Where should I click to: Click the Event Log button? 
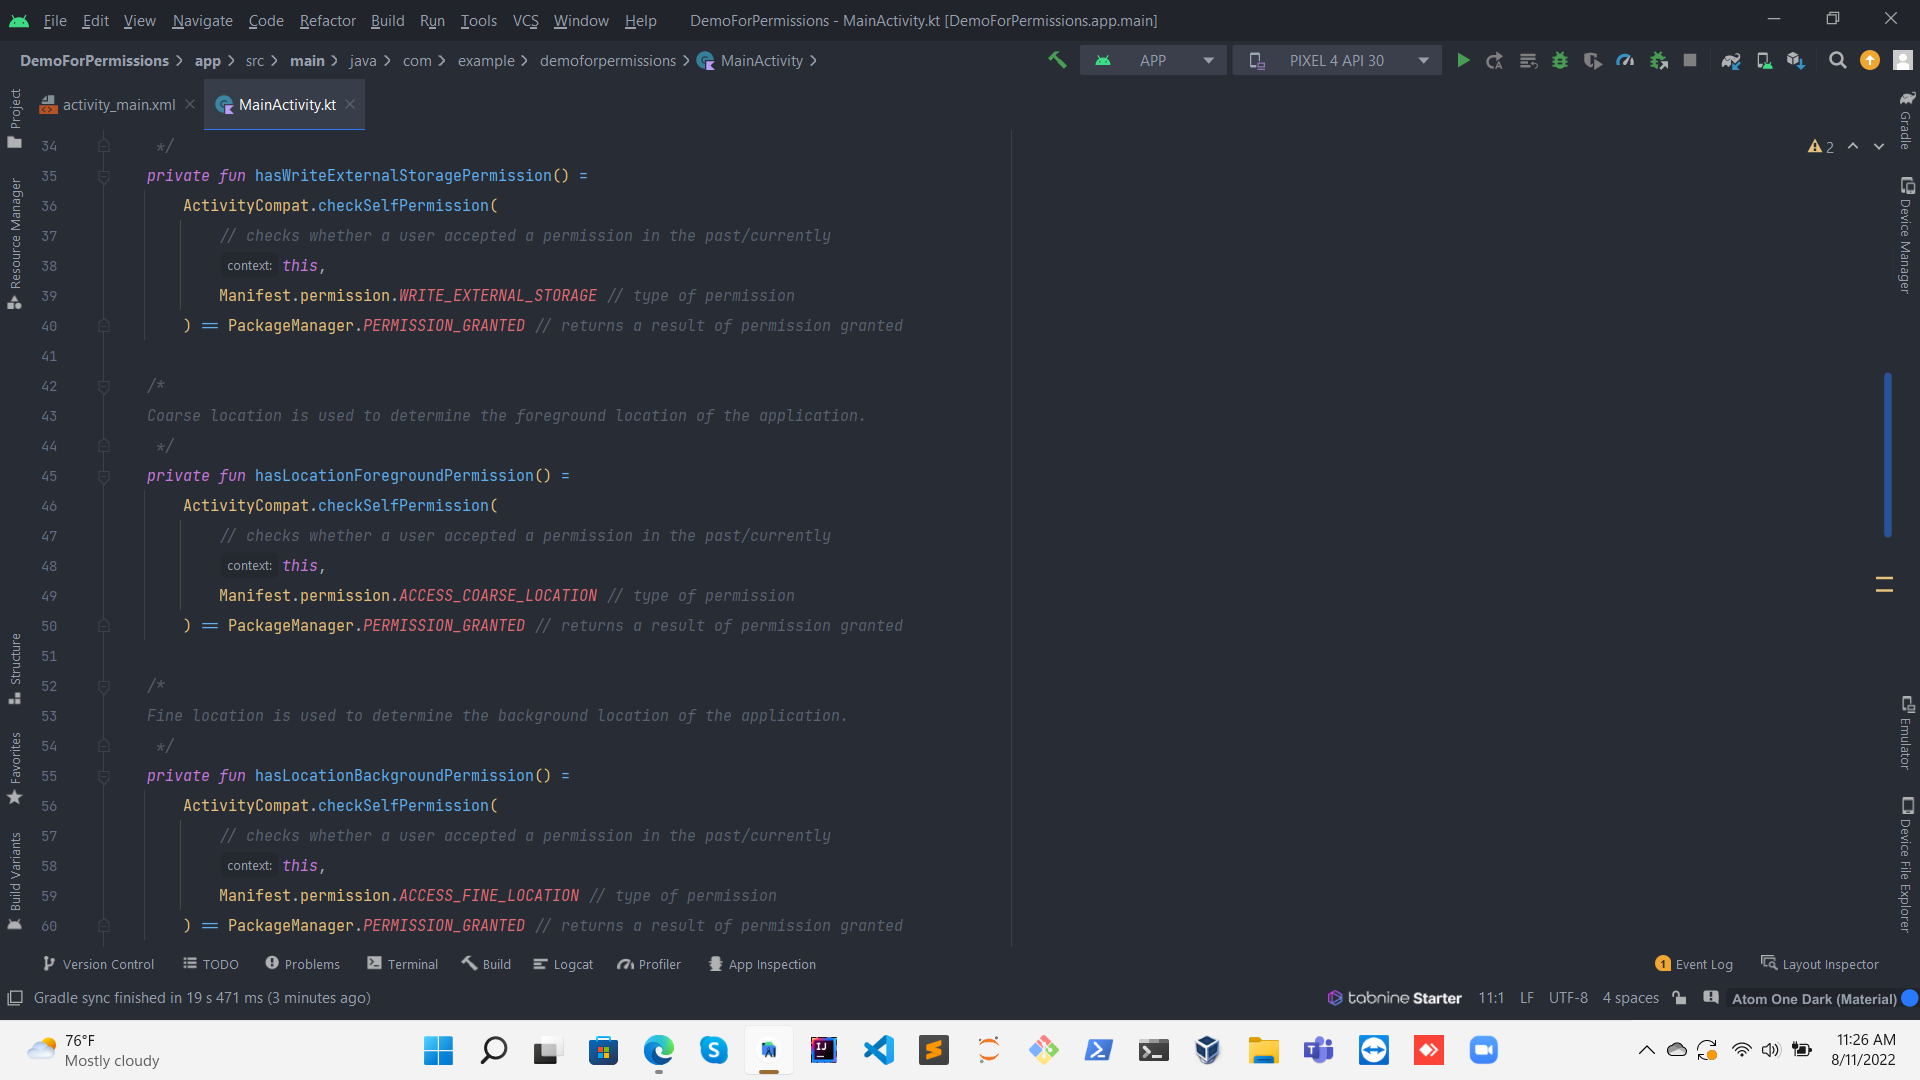click(1694, 964)
